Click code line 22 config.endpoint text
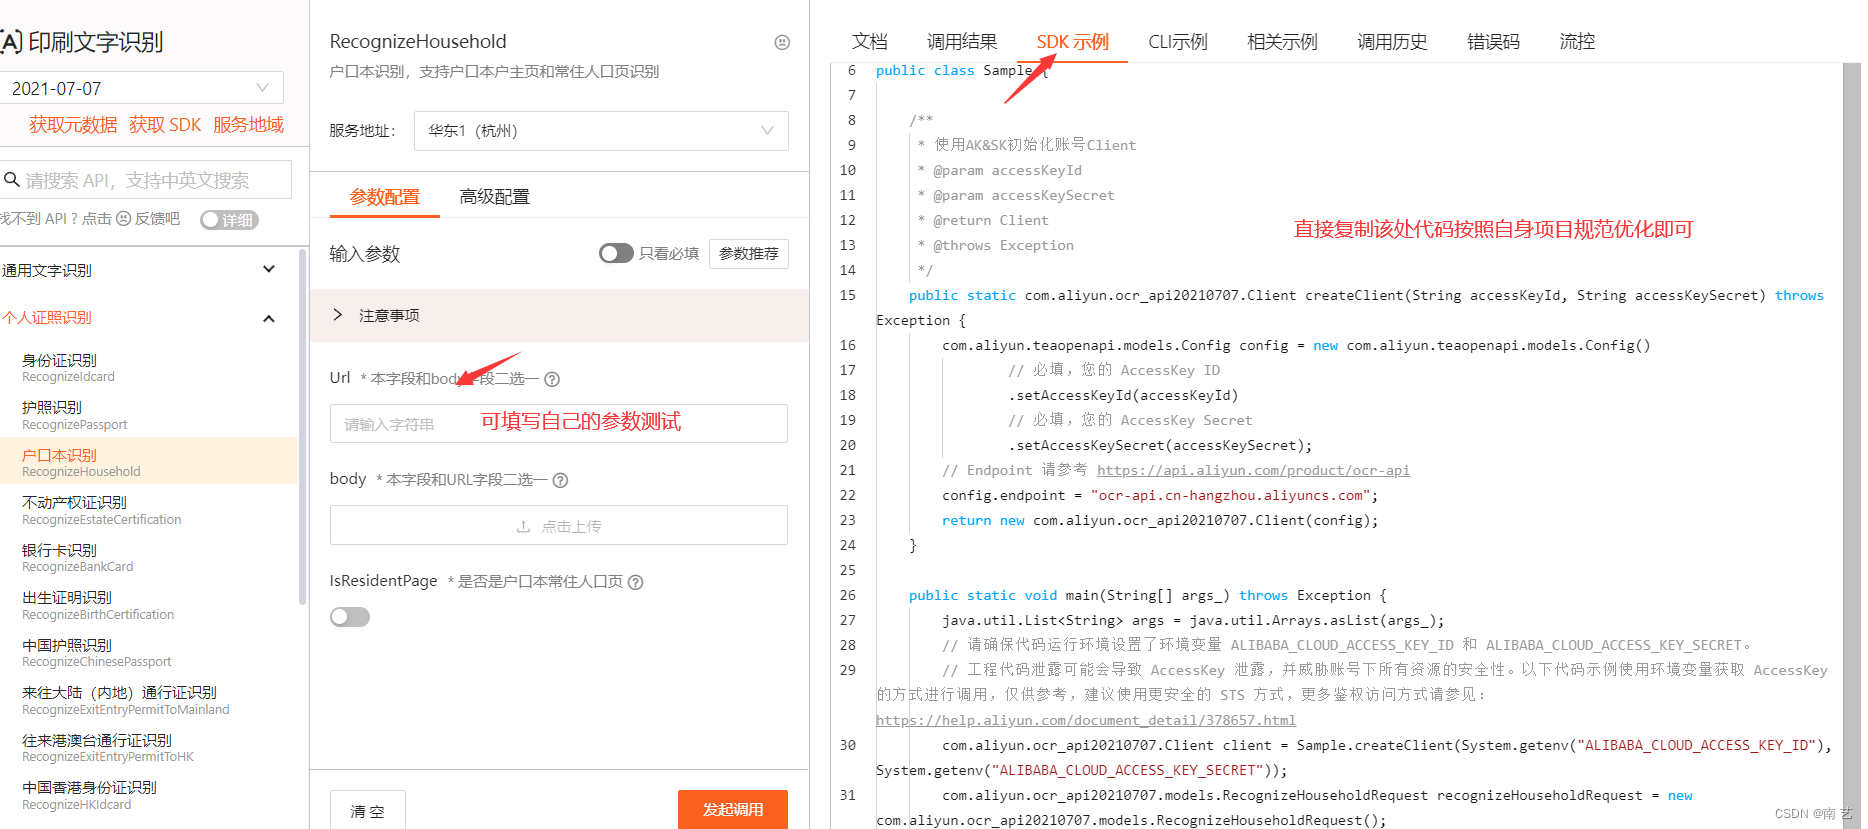This screenshot has width=1868, height=829. 1160,495
